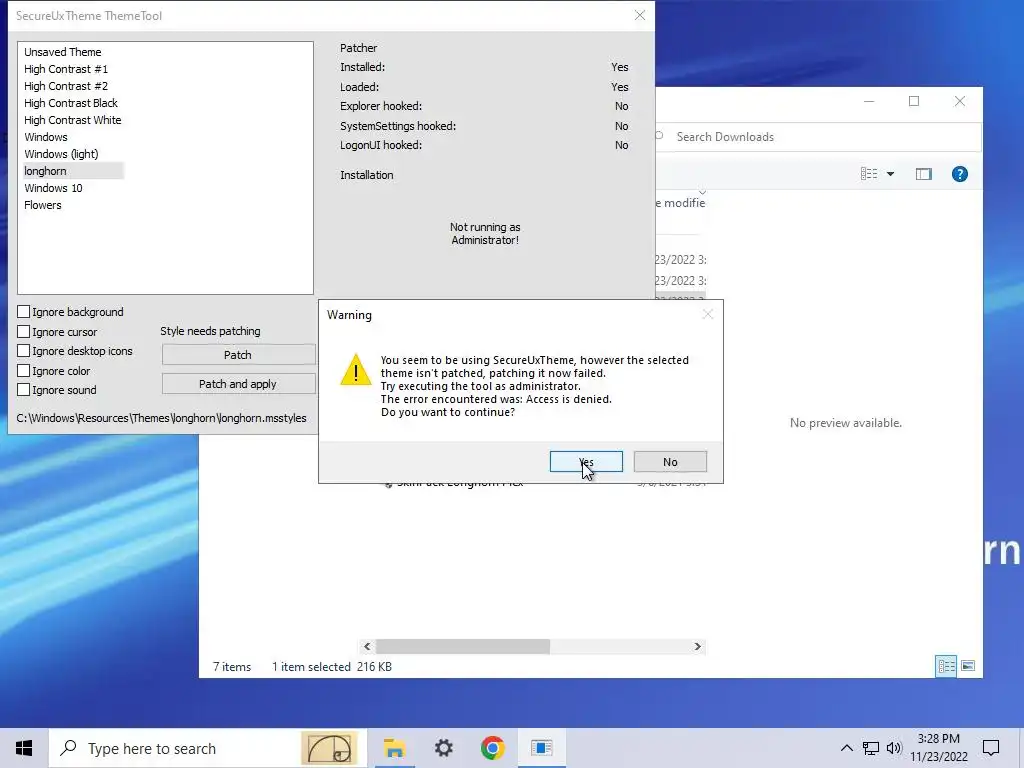Click the search highlight spiral image in taskbar
The width and height of the screenshot is (1024, 768).
coord(329,748)
